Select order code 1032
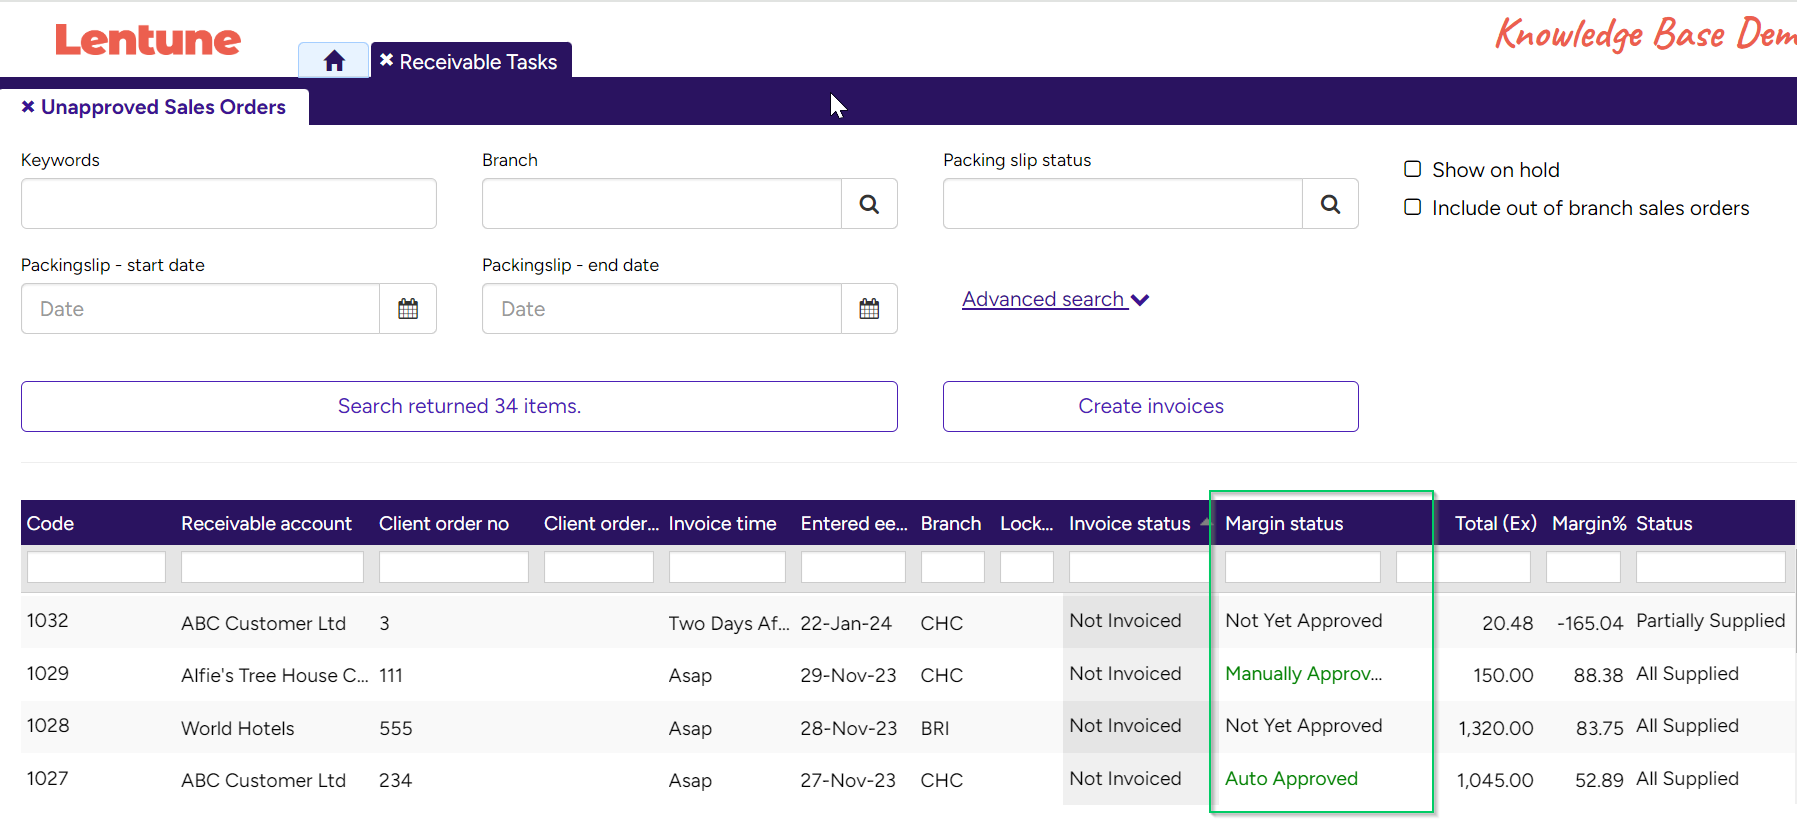The height and width of the screenshot is (829, 1797). tap(48, 621)
